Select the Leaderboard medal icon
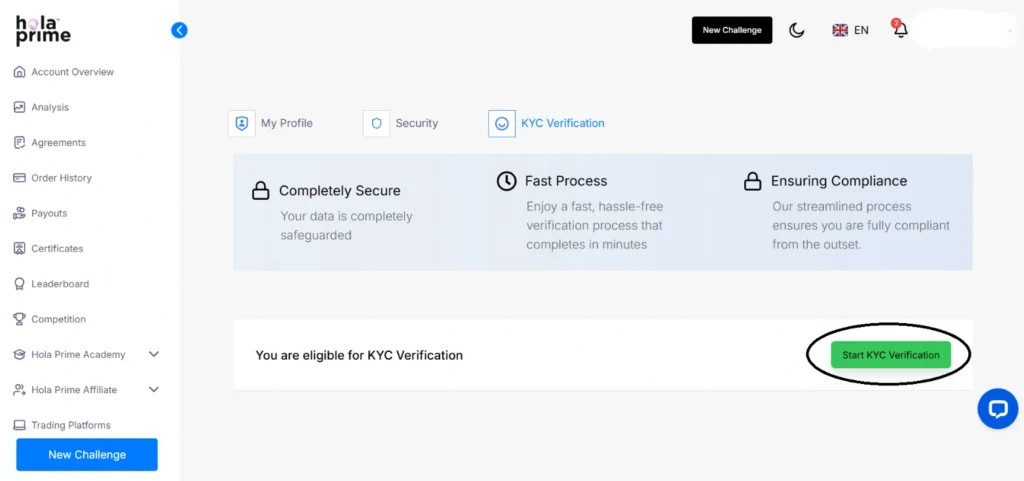1024x481 pixels. tap(20, 284)
